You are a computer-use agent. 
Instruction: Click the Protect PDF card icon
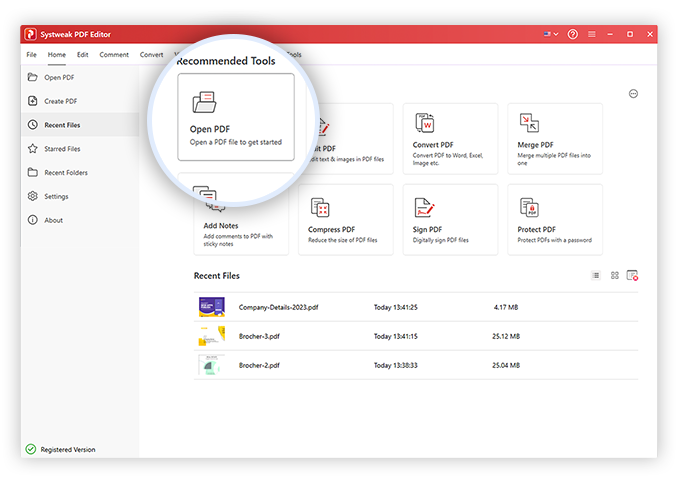click(529, 207)
